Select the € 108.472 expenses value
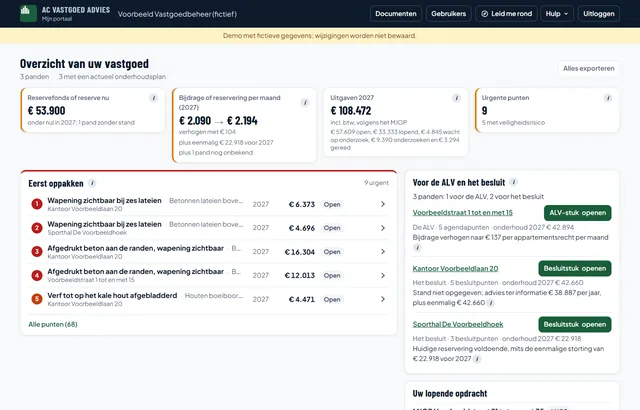640x410 pixels. [x=351, y=111]
